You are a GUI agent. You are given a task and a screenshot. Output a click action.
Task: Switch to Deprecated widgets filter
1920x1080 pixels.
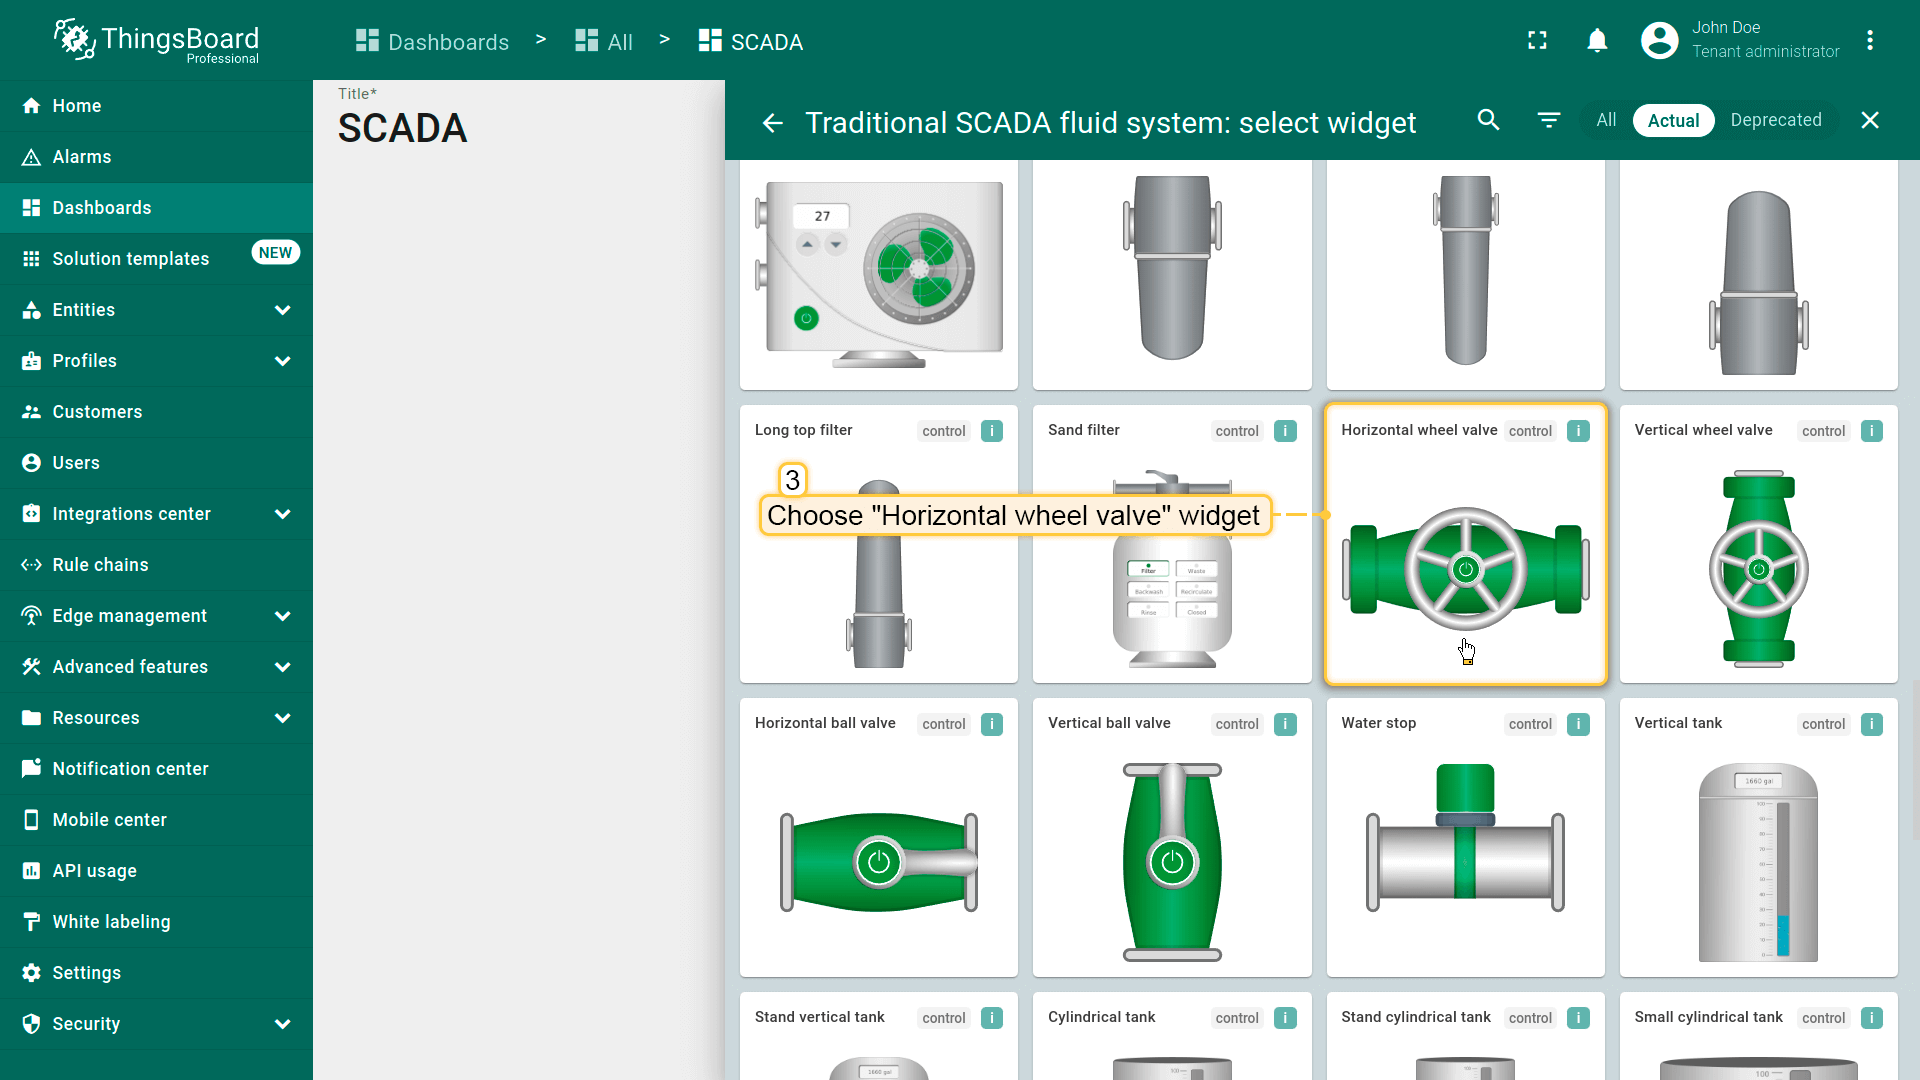(x=1775, y=120)
